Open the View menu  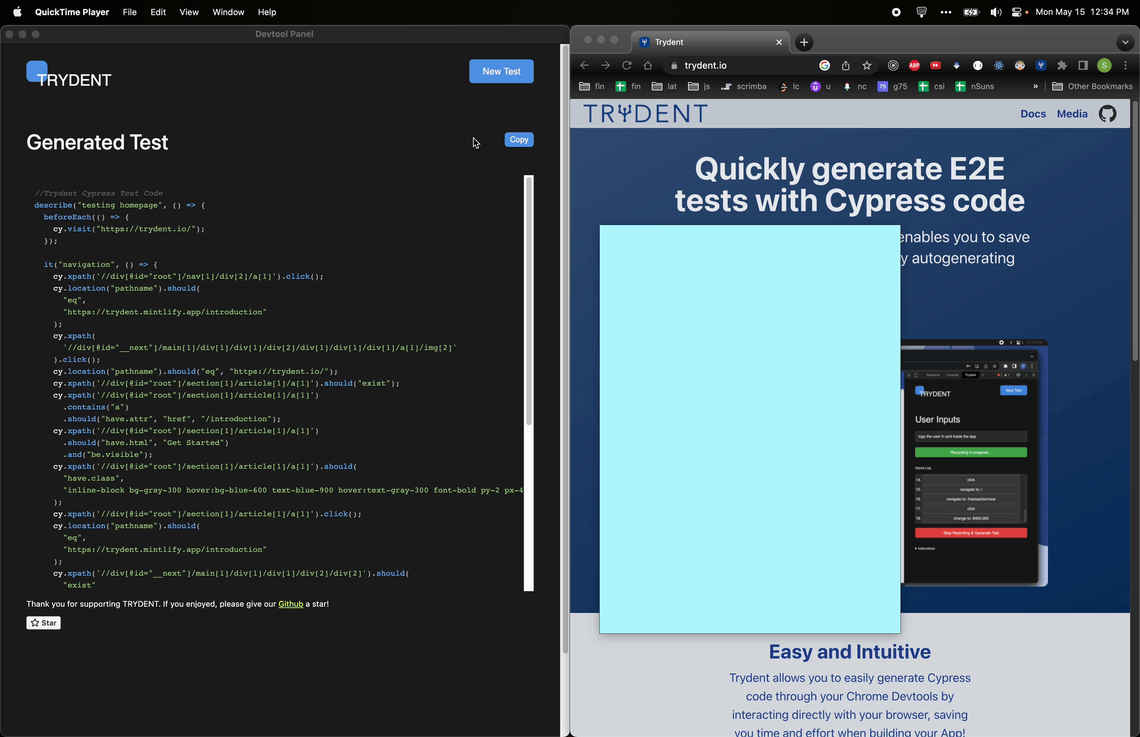[189, 12]
